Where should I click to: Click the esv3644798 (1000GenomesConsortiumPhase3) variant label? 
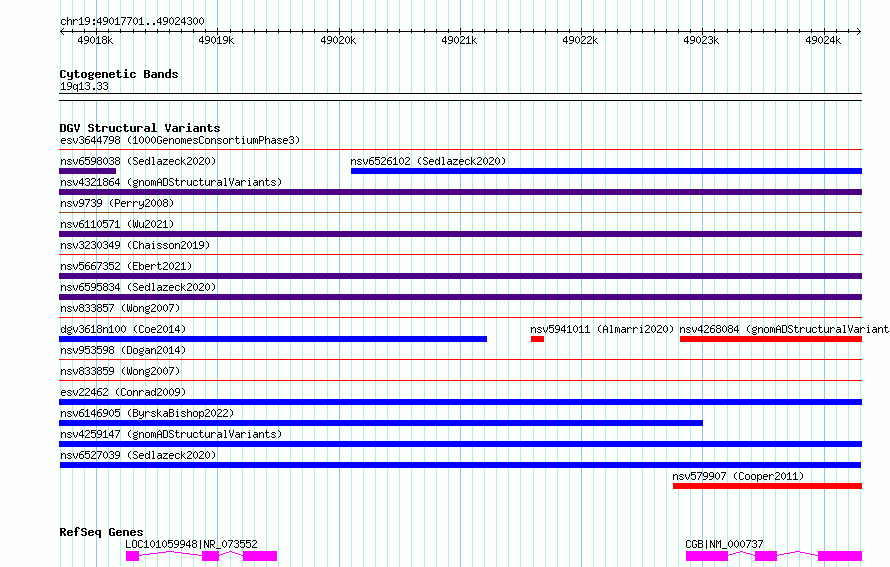coord(180,140)
